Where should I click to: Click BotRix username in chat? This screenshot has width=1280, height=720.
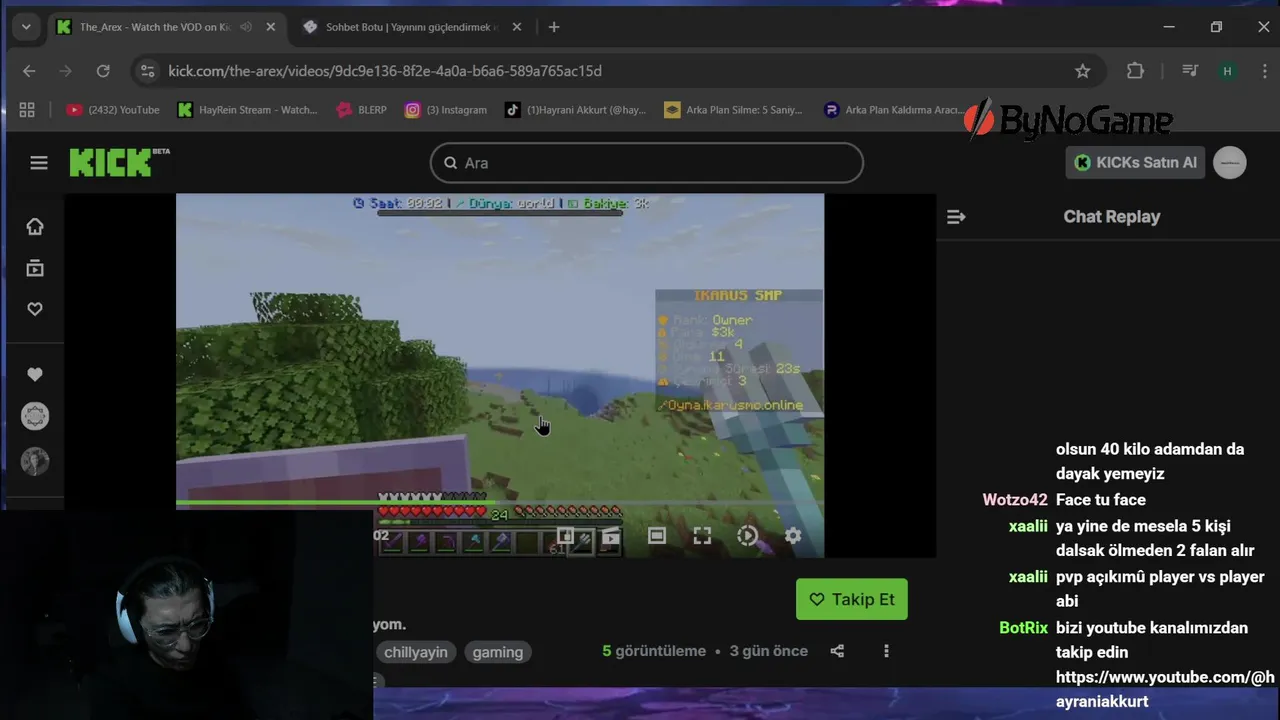point(1024,628)
